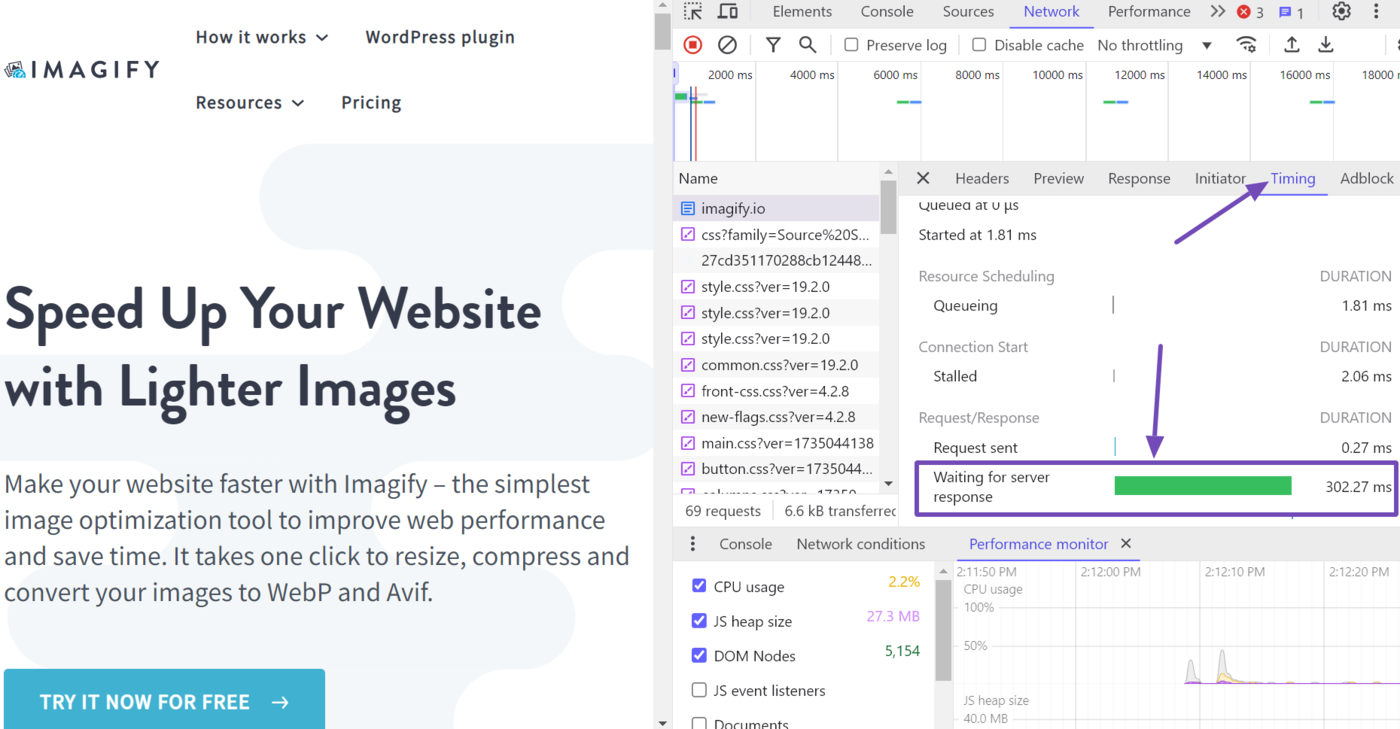Click the import HAR upload icon

pyautogui.click(x=1292, y=45)
